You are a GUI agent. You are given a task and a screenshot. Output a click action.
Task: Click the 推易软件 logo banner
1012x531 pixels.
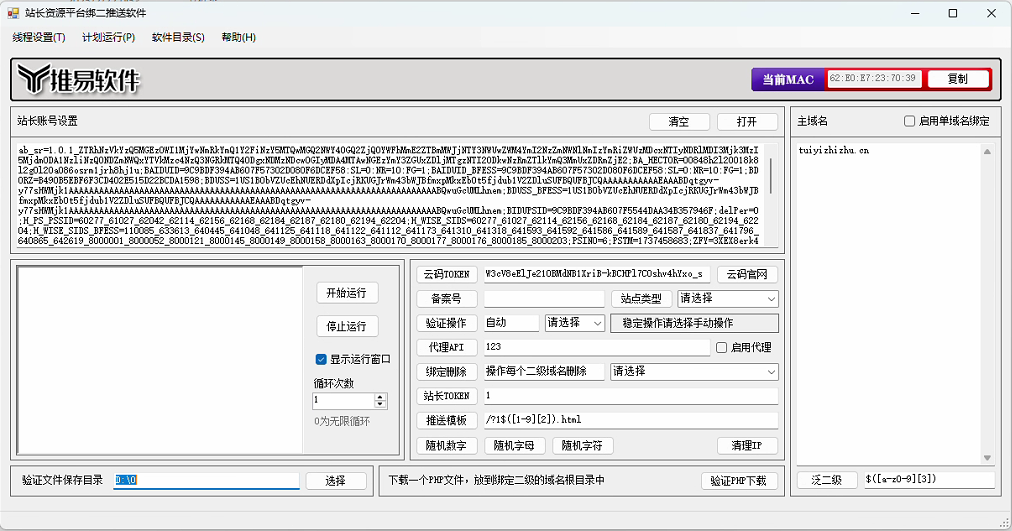pyautogui.click(x=78, y=80)
